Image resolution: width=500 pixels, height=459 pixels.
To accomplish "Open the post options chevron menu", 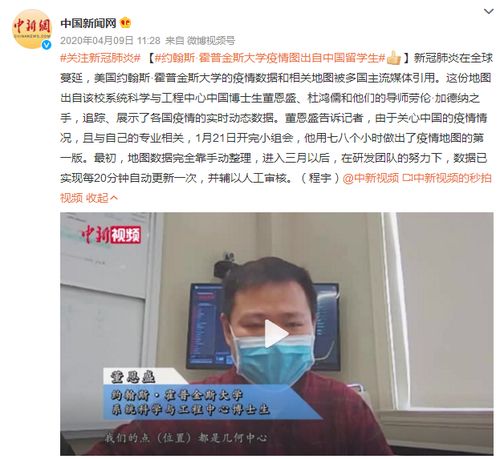I will point(488,11).
